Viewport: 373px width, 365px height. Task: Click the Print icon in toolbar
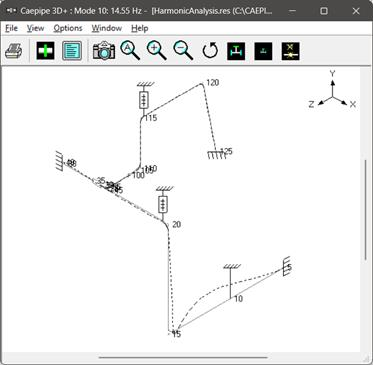[14, 51]
